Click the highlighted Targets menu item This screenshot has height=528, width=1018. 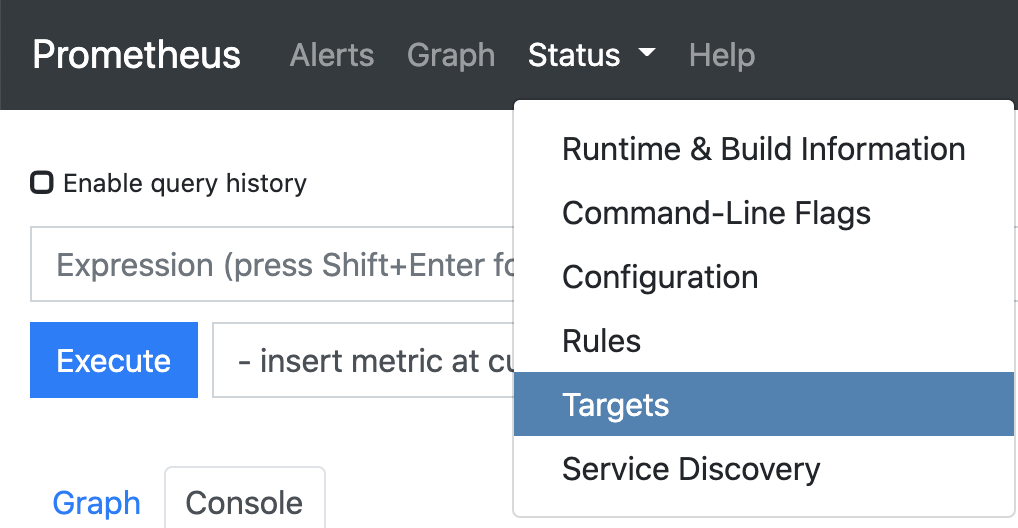616,405
